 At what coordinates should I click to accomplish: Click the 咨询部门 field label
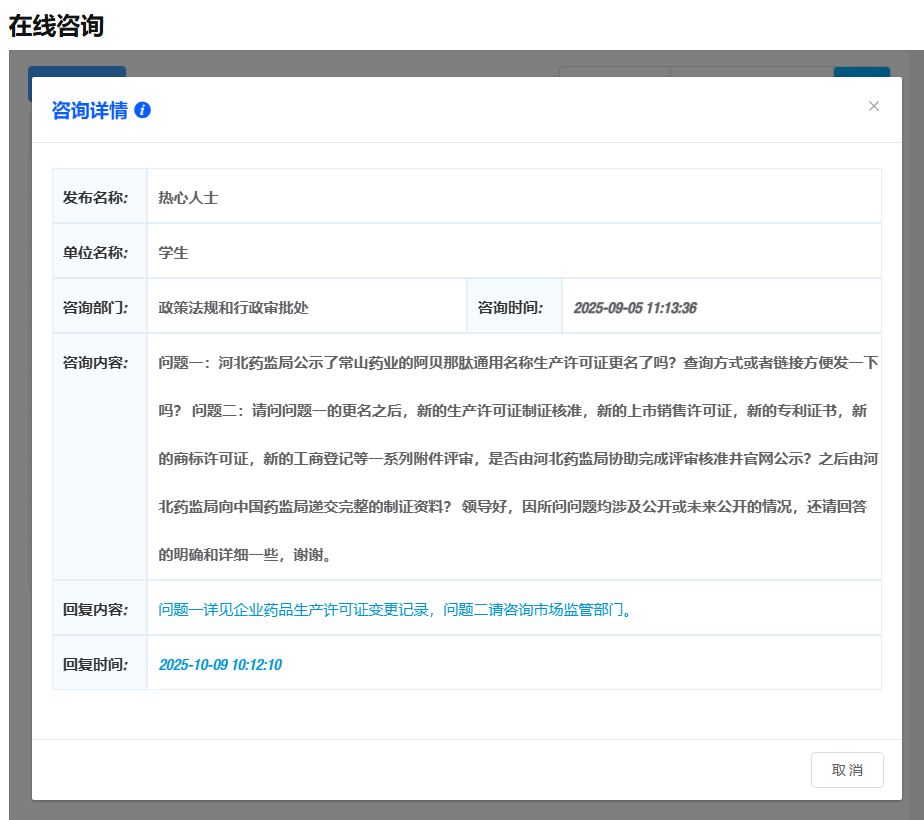[x=96, y=308]
